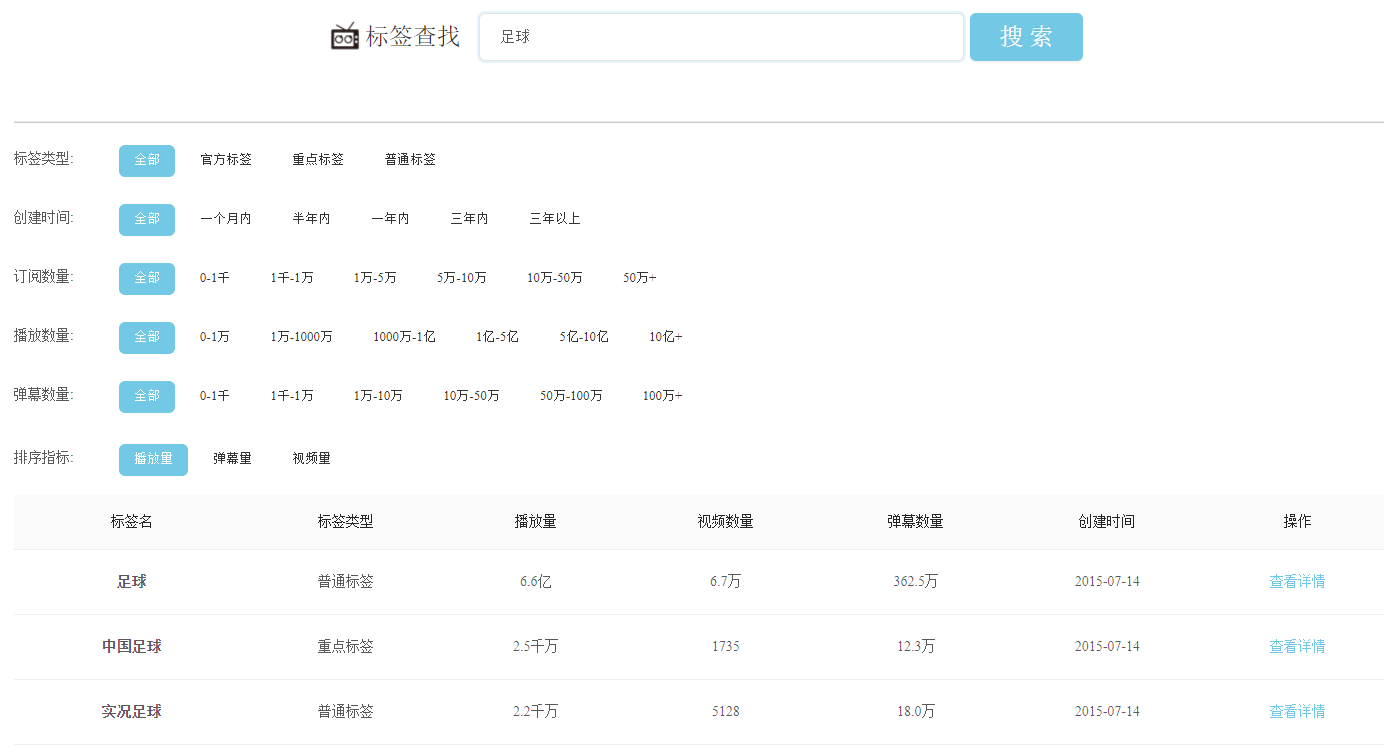The width and height of the screenshot is (1384, 754).
Task: Select 全部 in the 订阅数量 row
Action: coord(147,278)
